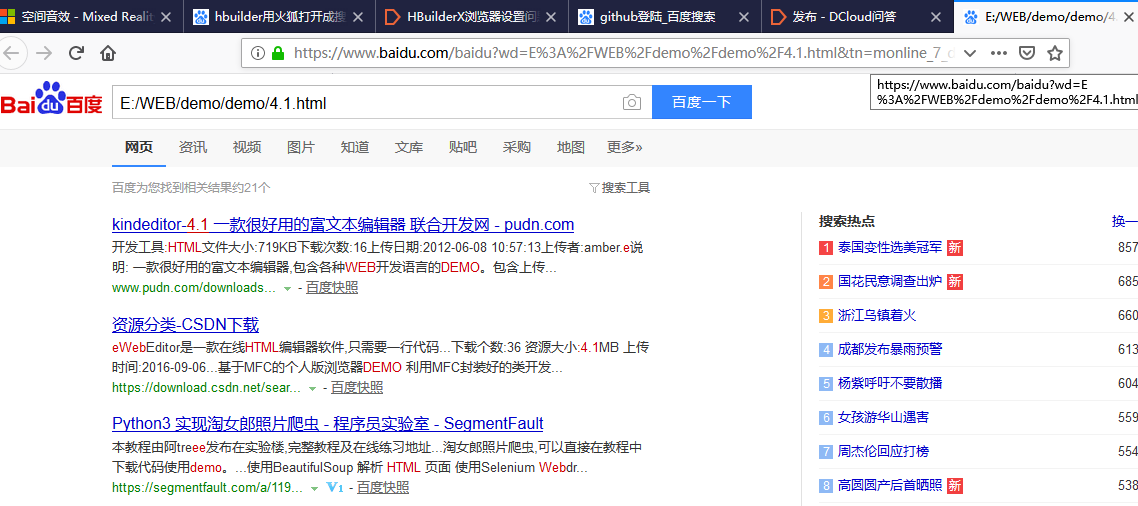Open hot search 周杰伦回应打榜

click(883, 452)
